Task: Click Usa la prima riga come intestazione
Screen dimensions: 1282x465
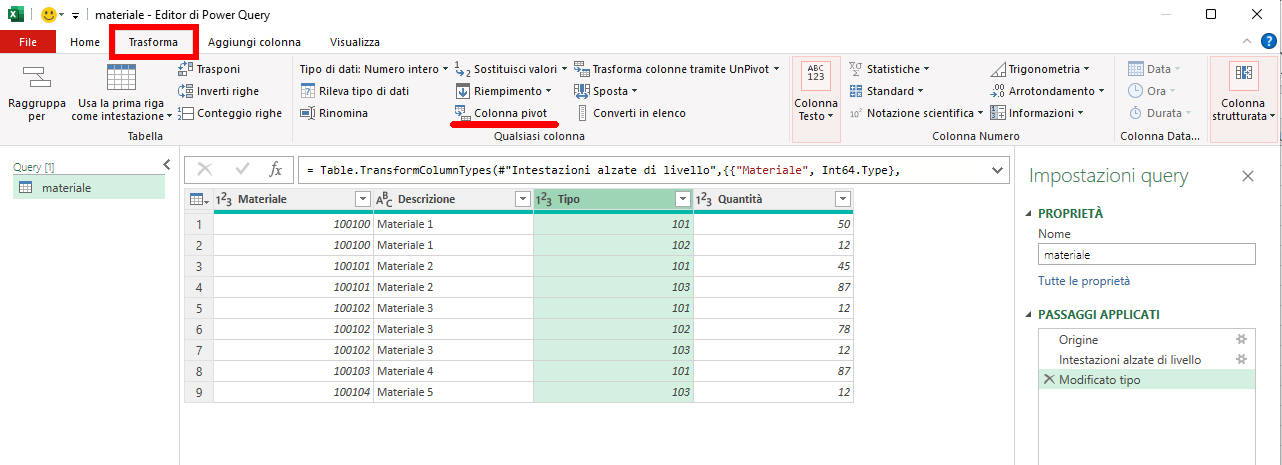Action: pos(121,93)
